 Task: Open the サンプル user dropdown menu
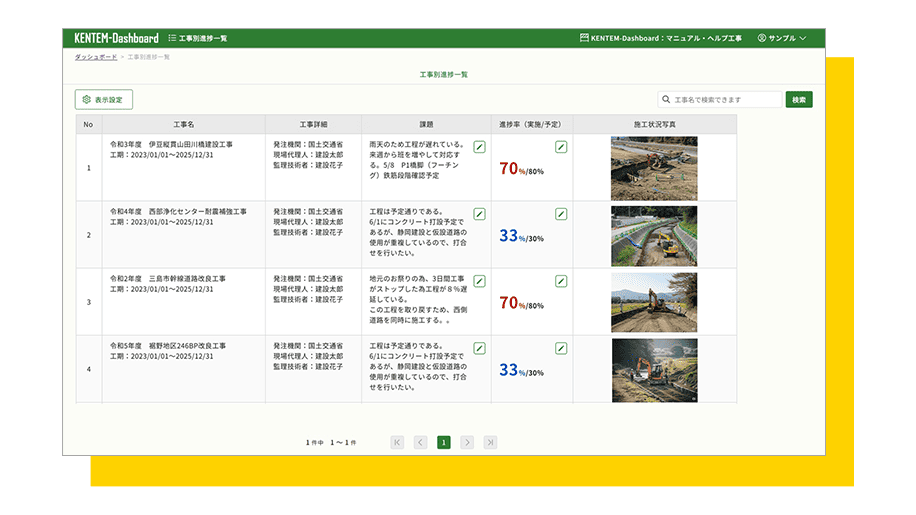click(x=781, y=38)
